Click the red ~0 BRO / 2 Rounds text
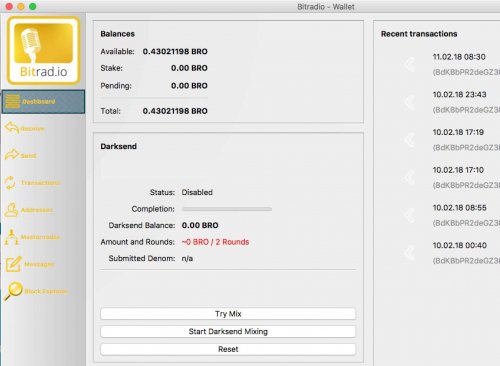Viewport: 500px width, 366px height. pyautogui.click(x=215, y=242)
